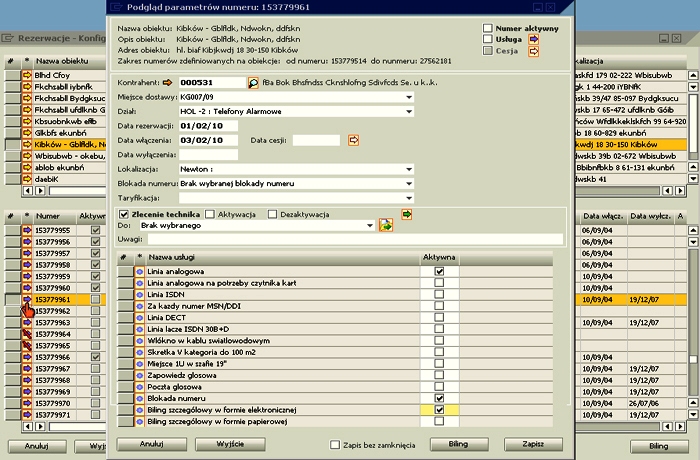Open the Miejsce dostawy dropdown

(409, 97)
